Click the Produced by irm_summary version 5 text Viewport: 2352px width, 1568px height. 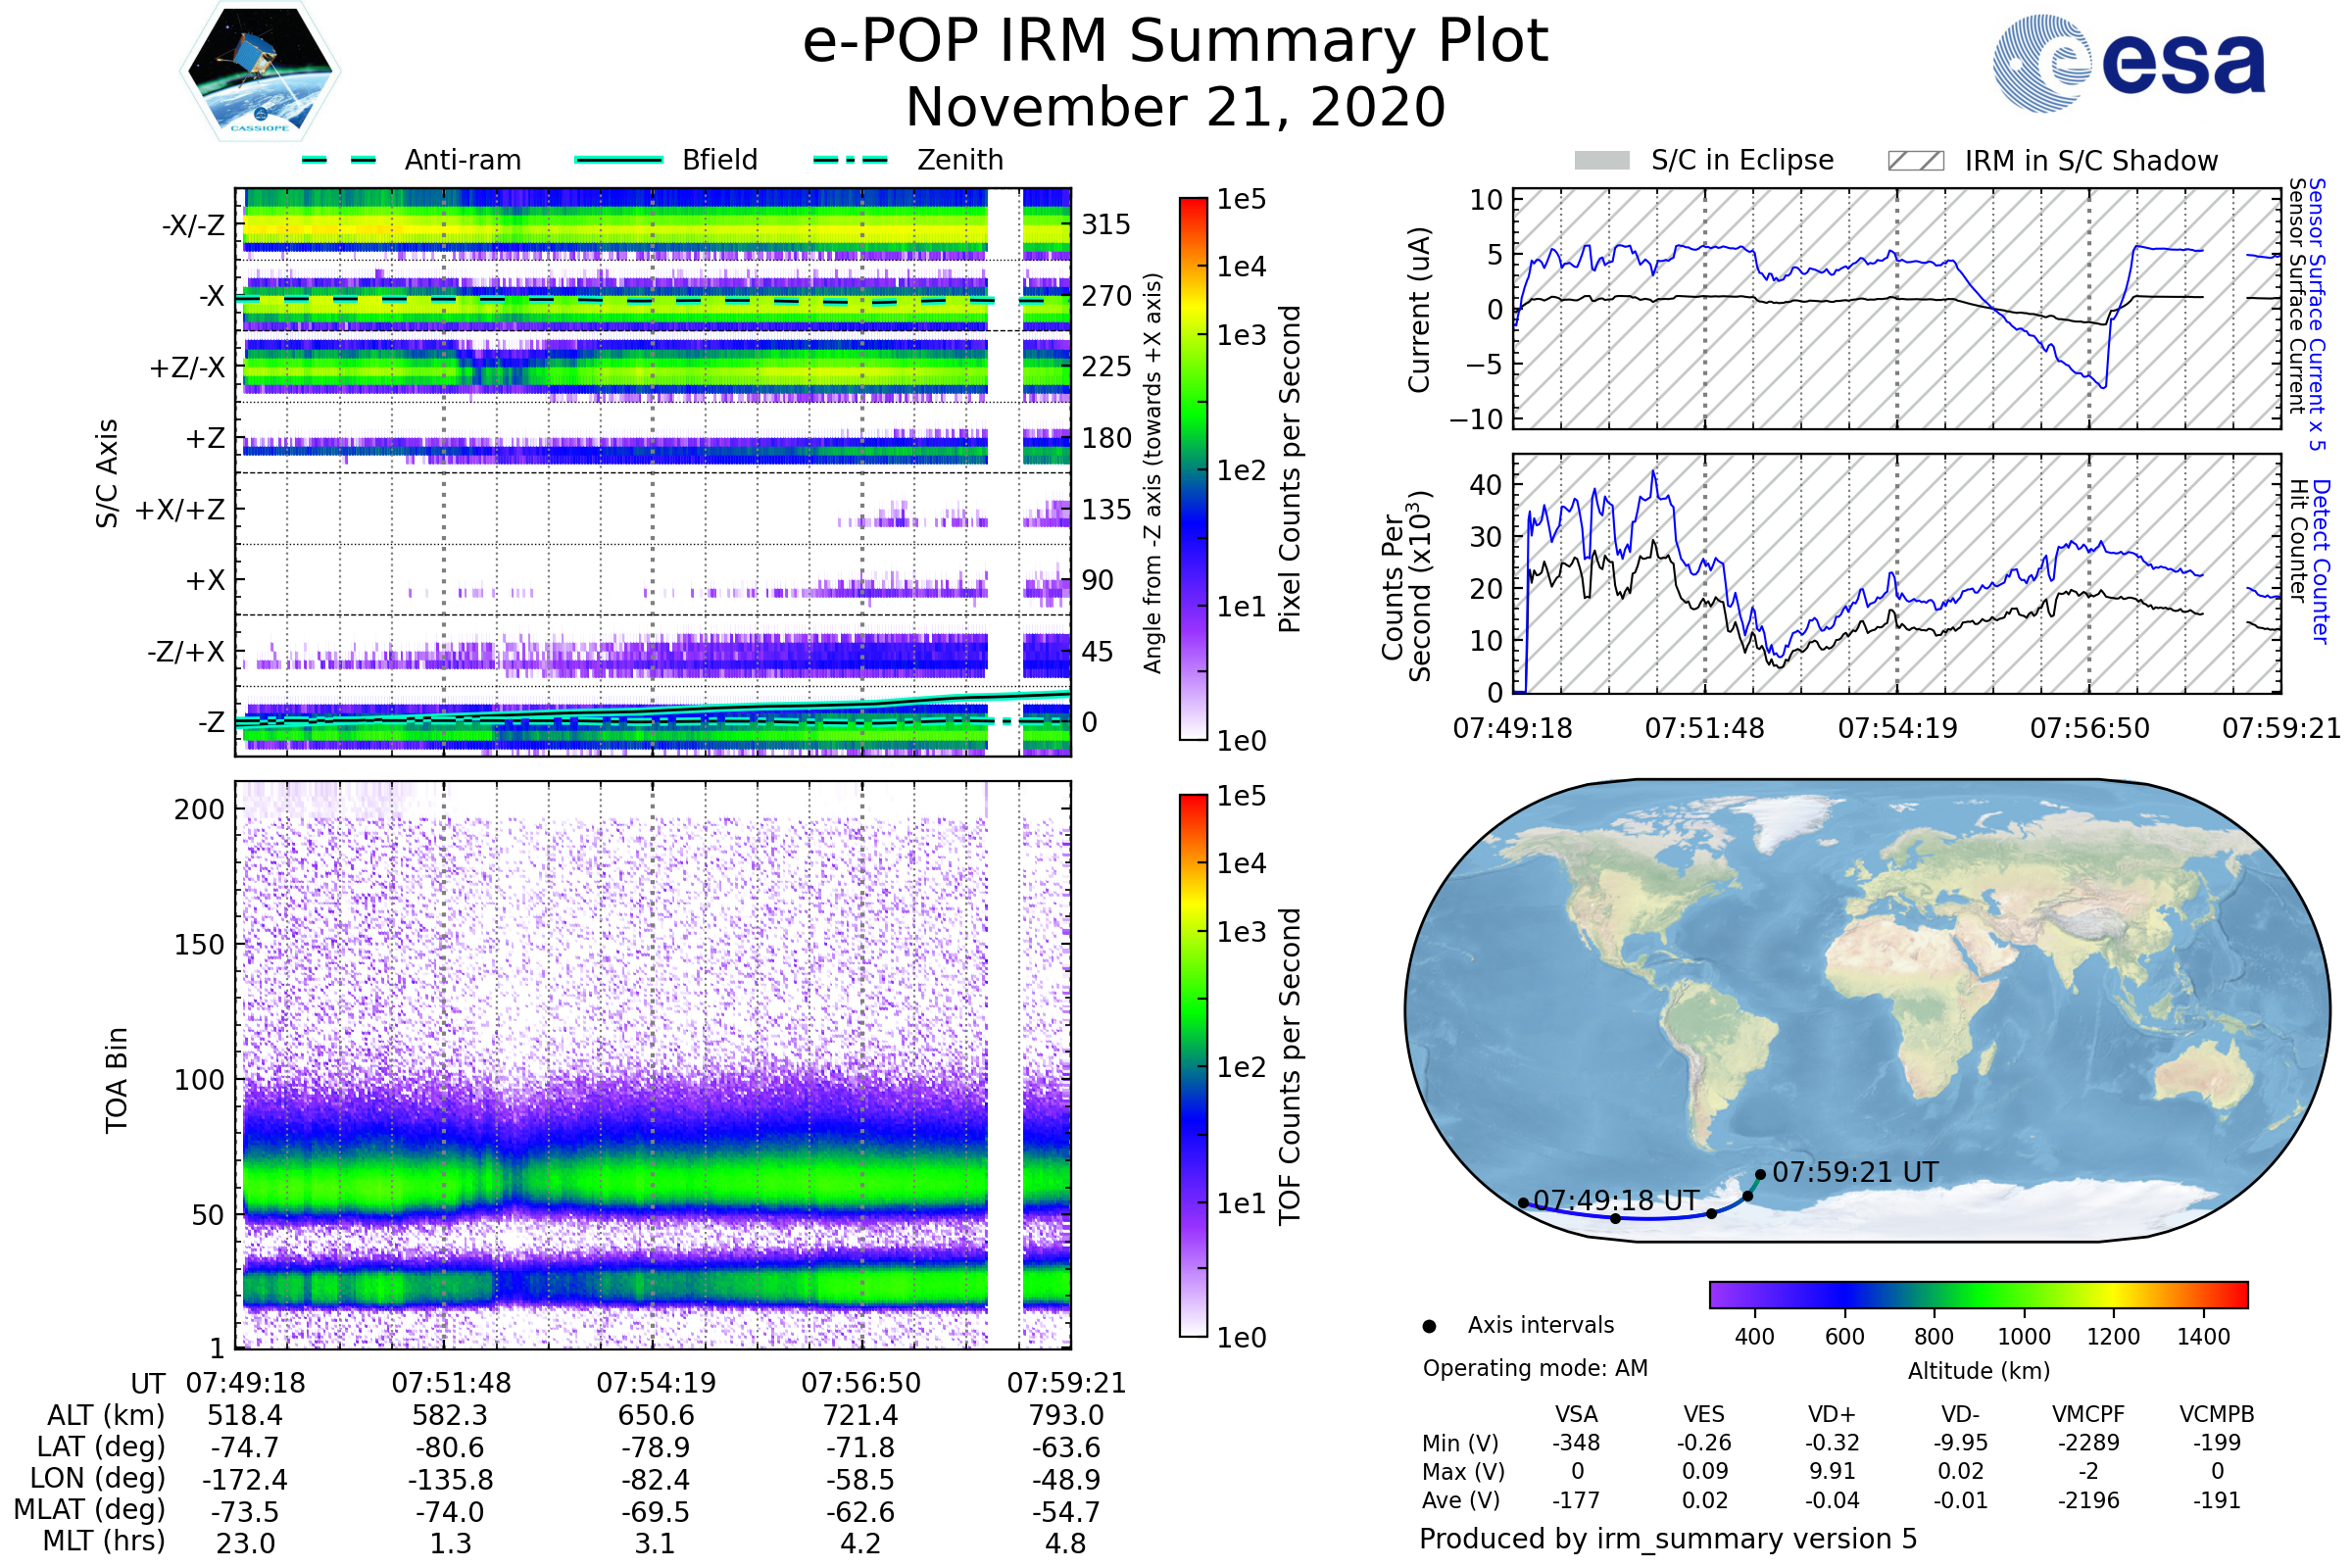pyautogui.click(x=1668, y=1538)
